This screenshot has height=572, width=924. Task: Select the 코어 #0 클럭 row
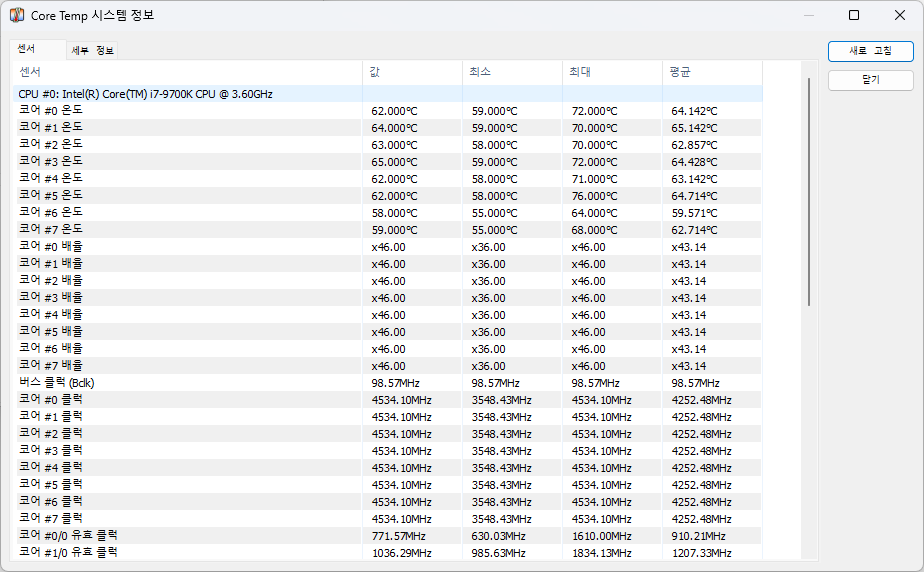[387, 400]
